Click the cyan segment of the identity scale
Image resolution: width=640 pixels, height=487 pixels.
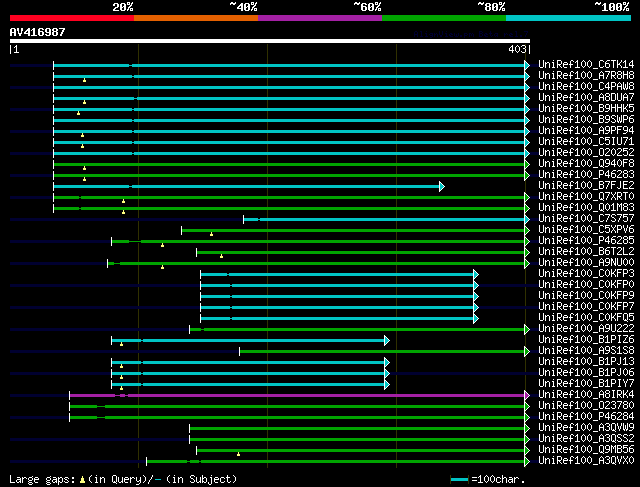tap(569, 18)
